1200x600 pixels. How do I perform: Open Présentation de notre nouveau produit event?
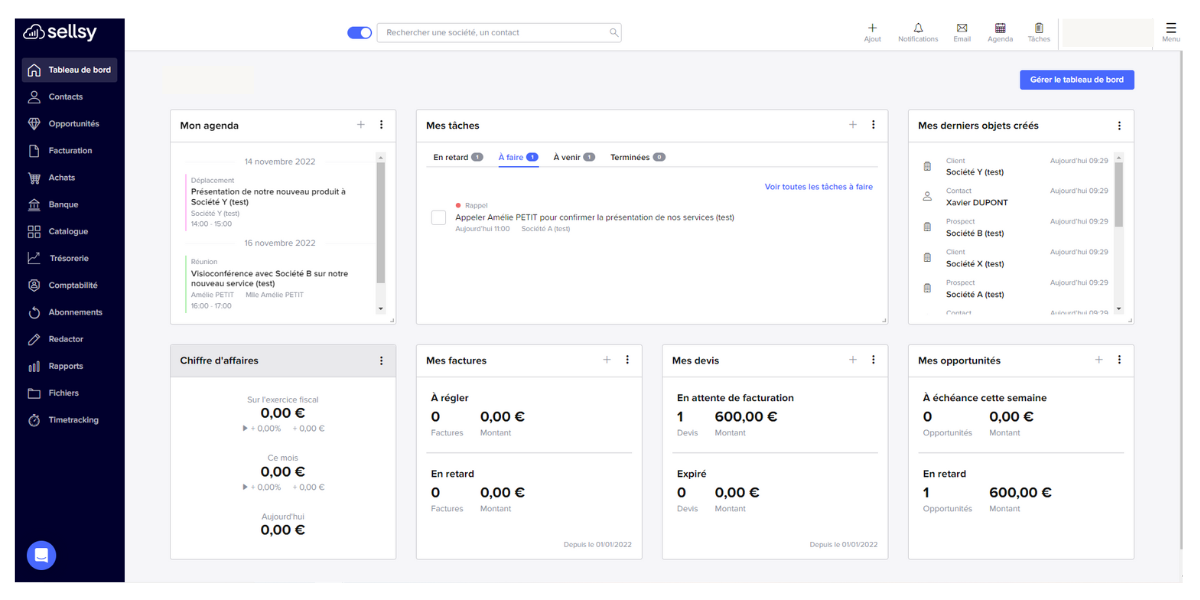click(x=268, y=197)
